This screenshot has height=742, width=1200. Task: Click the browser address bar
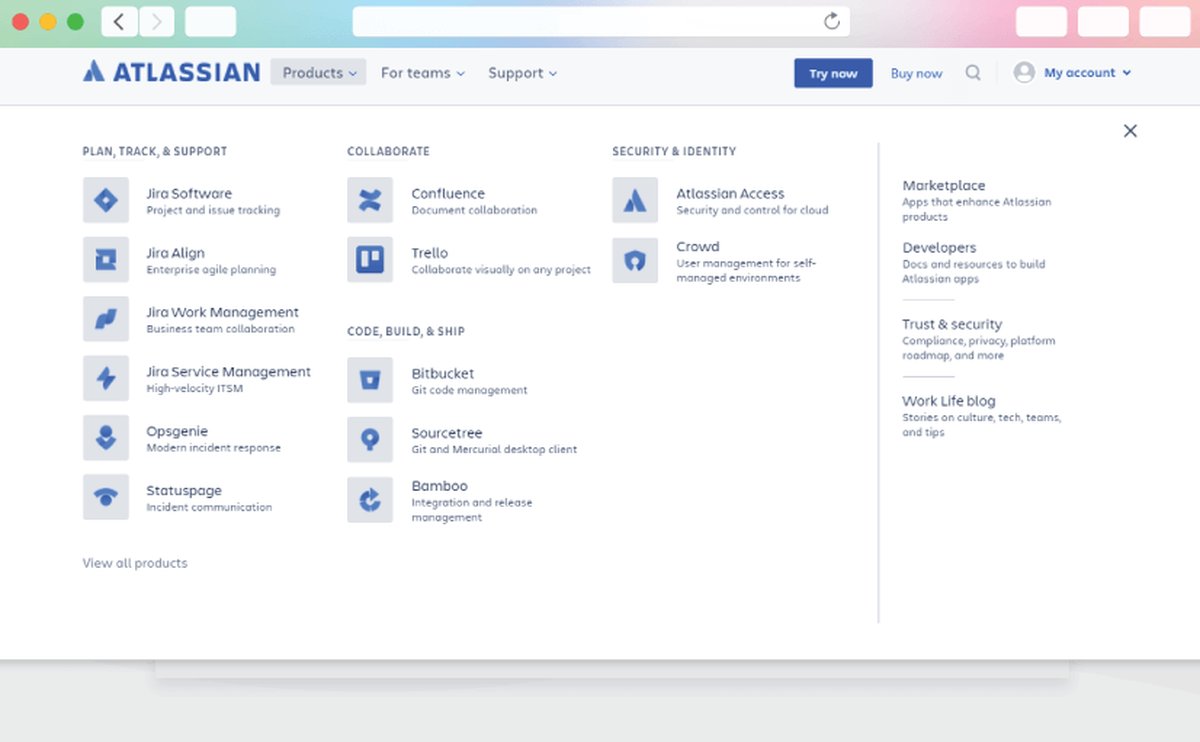coord(590,21)
